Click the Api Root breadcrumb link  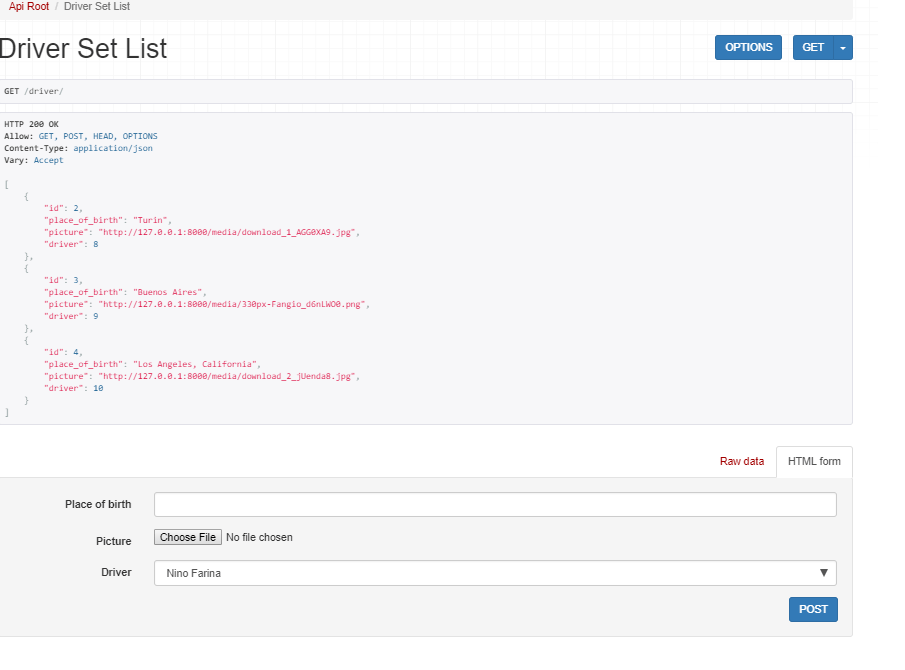point(28,6)
